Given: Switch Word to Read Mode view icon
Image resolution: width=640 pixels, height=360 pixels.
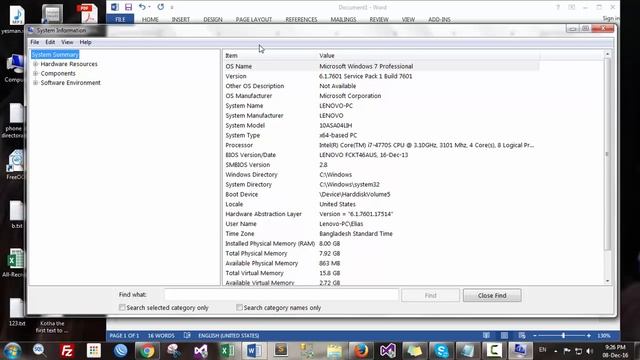Looking at the screenshot, I should pos(486,336).
